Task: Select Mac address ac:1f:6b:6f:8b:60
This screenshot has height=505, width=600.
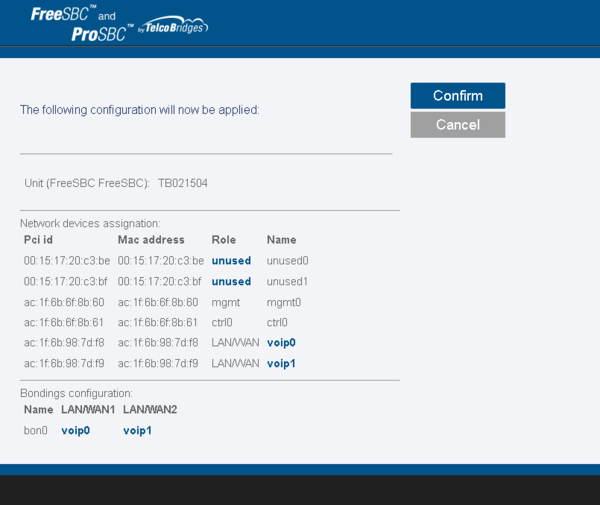Action: tap(158, 303)
